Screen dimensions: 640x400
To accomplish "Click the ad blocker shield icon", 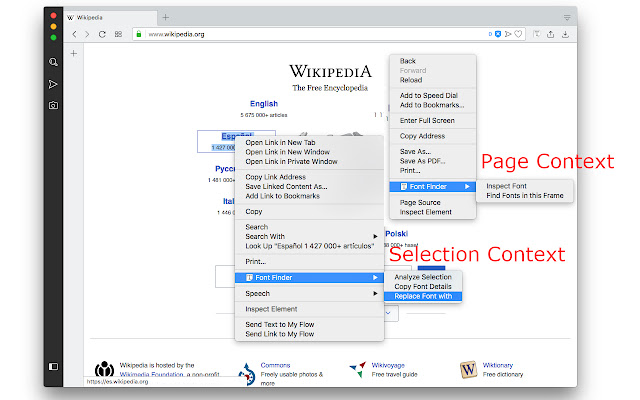I will coord(497,34).
